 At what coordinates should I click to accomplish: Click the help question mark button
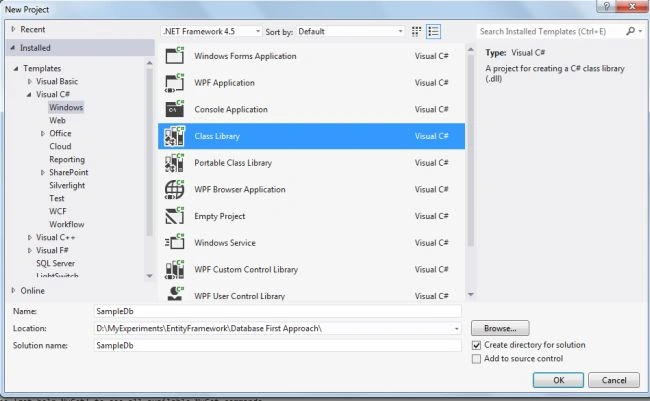click(606, 6)
